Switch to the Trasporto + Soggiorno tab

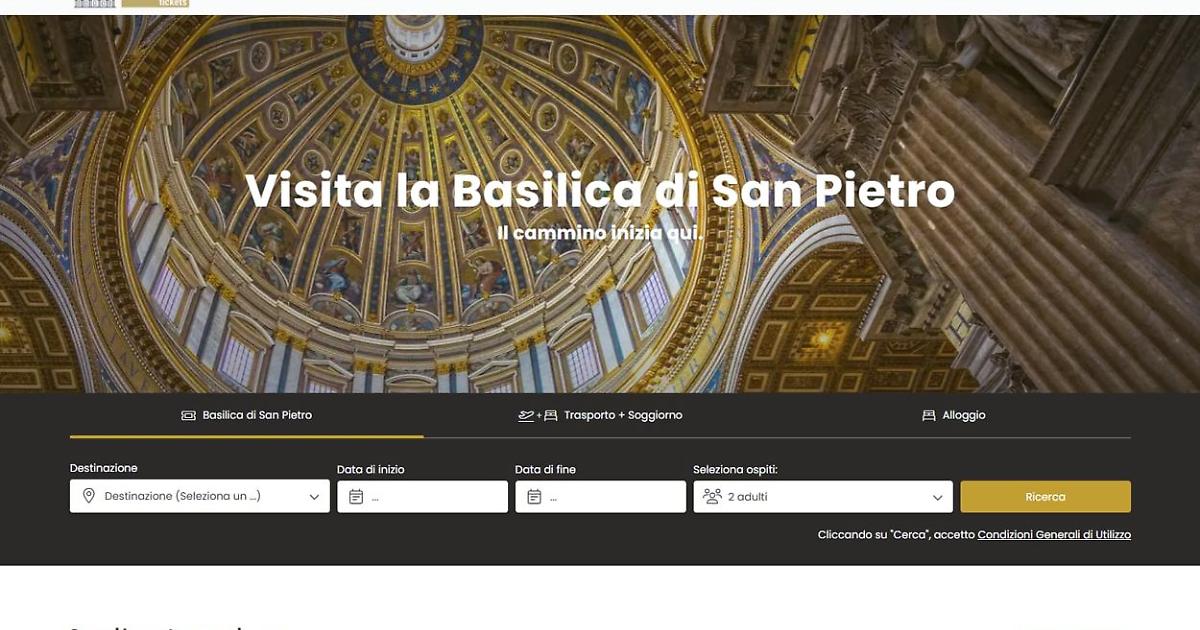pyautogui.click(x=600, y=415)
